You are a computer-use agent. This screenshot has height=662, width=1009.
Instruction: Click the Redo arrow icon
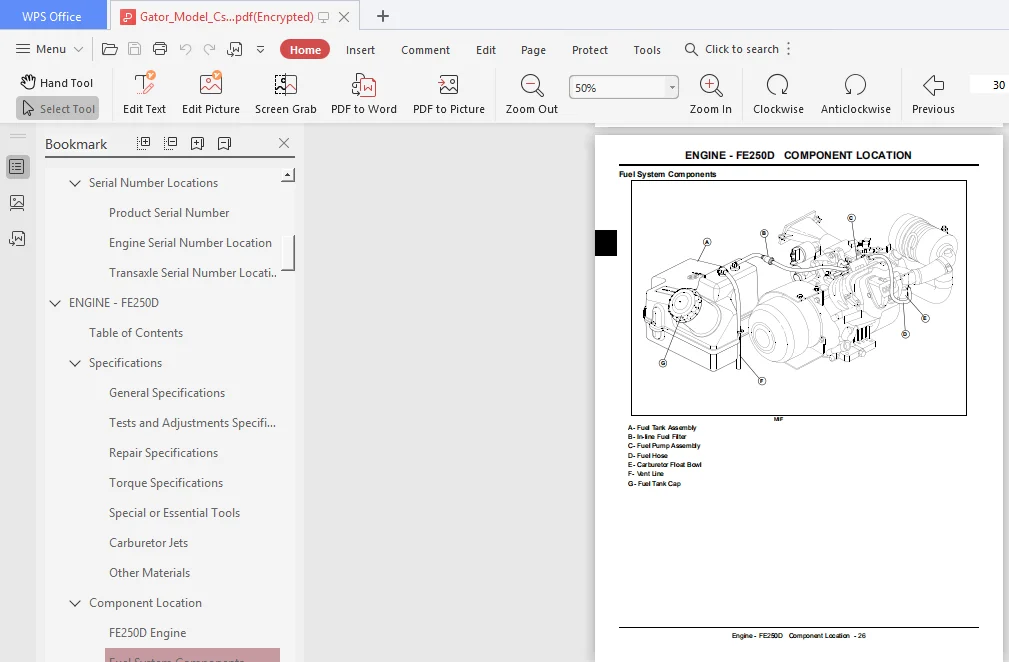click(209, 49)
